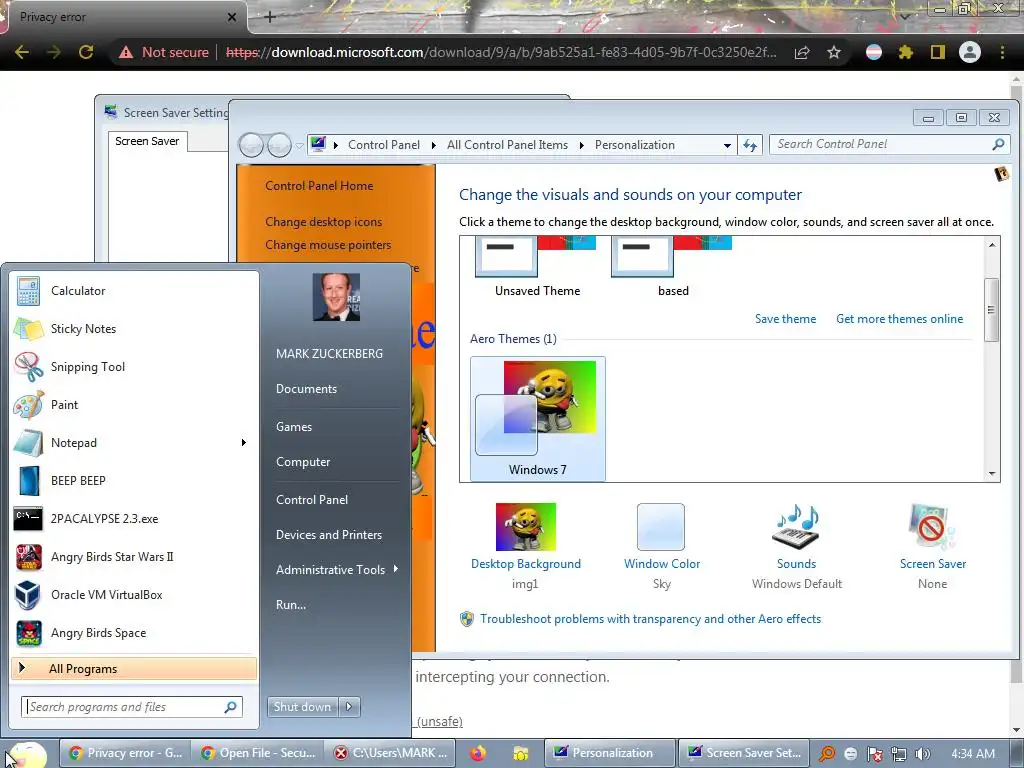1024x768 pixels.
Task: Click Change desktop icons link
Action: 323,222
